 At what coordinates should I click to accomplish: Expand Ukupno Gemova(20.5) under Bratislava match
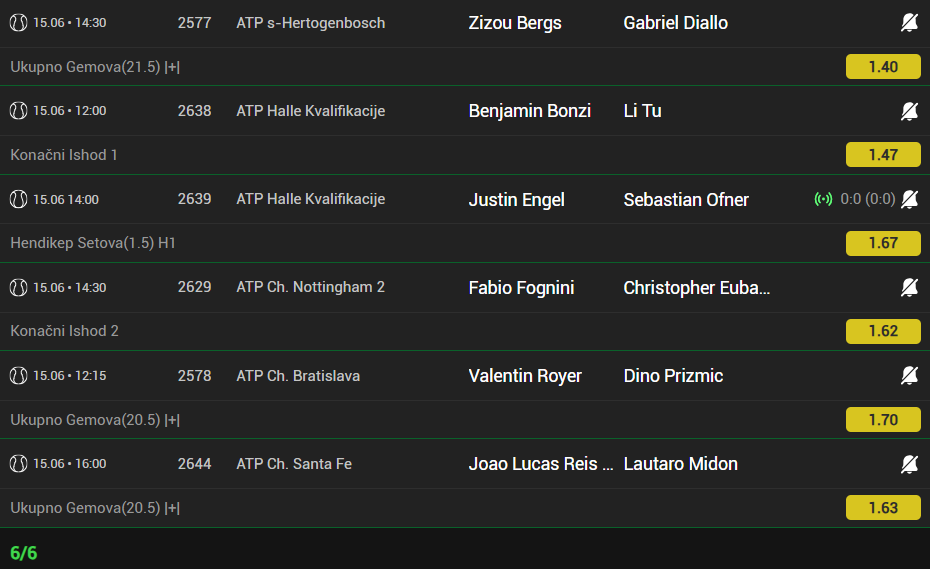click(95, 420)
